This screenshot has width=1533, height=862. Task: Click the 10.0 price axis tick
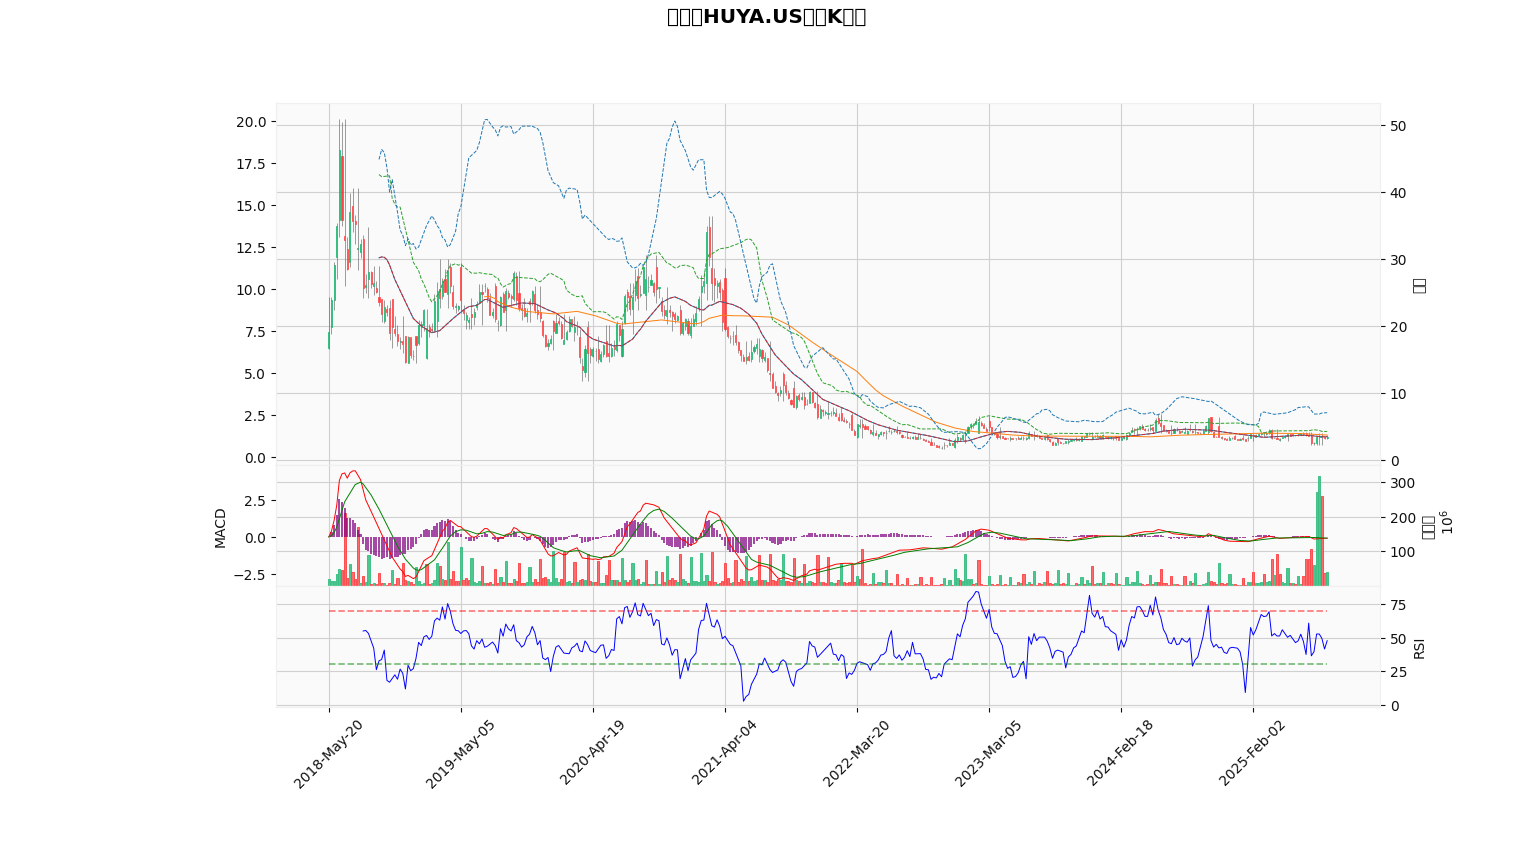pyautogui.click(x=251, y=290)
